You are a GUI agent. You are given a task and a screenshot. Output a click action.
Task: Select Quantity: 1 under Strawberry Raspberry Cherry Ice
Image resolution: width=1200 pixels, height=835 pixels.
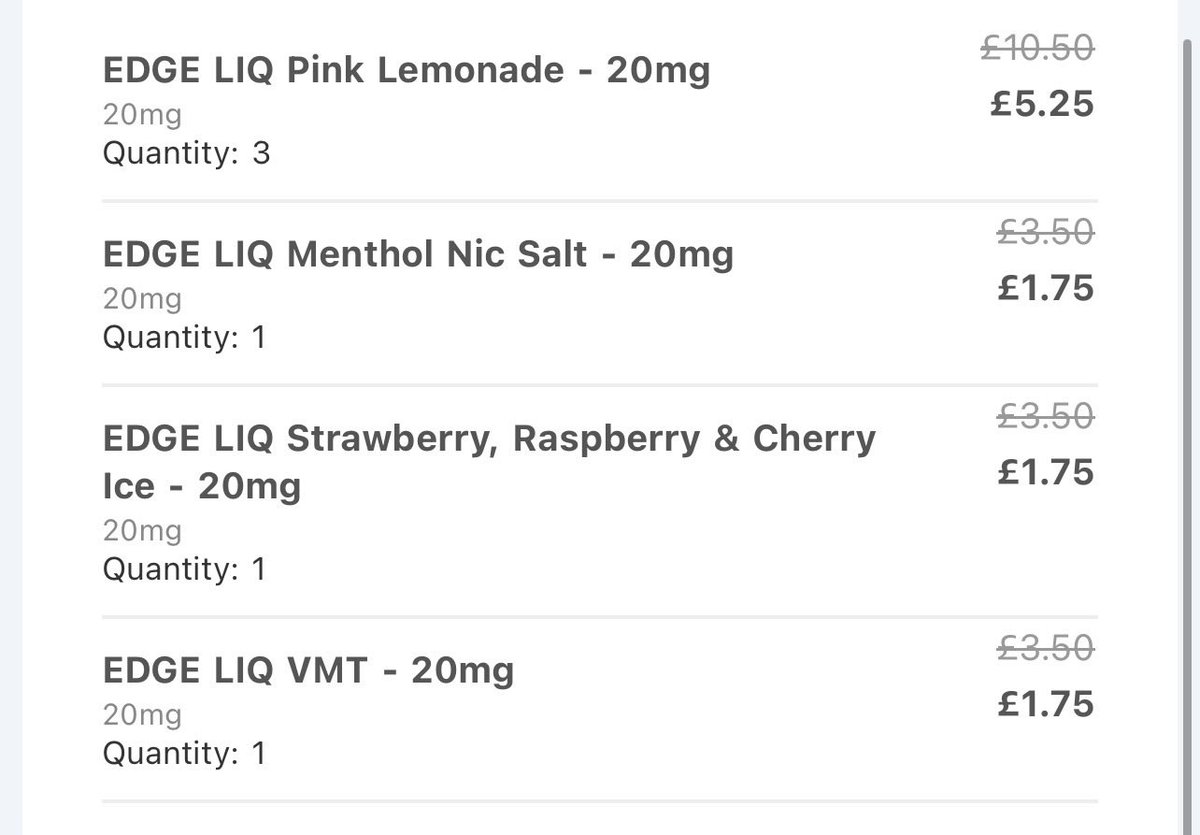click(x=185, y=570)
